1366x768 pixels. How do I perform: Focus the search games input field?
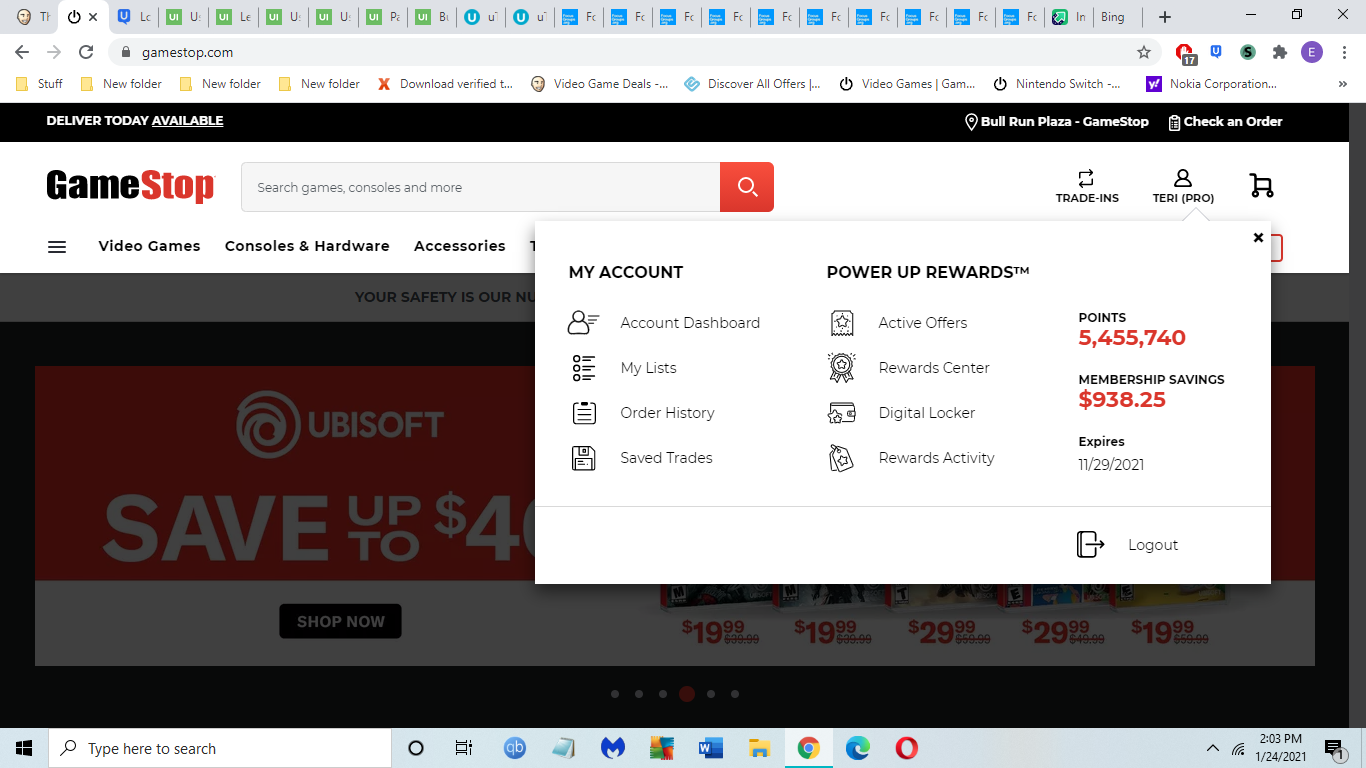(480, 187)
